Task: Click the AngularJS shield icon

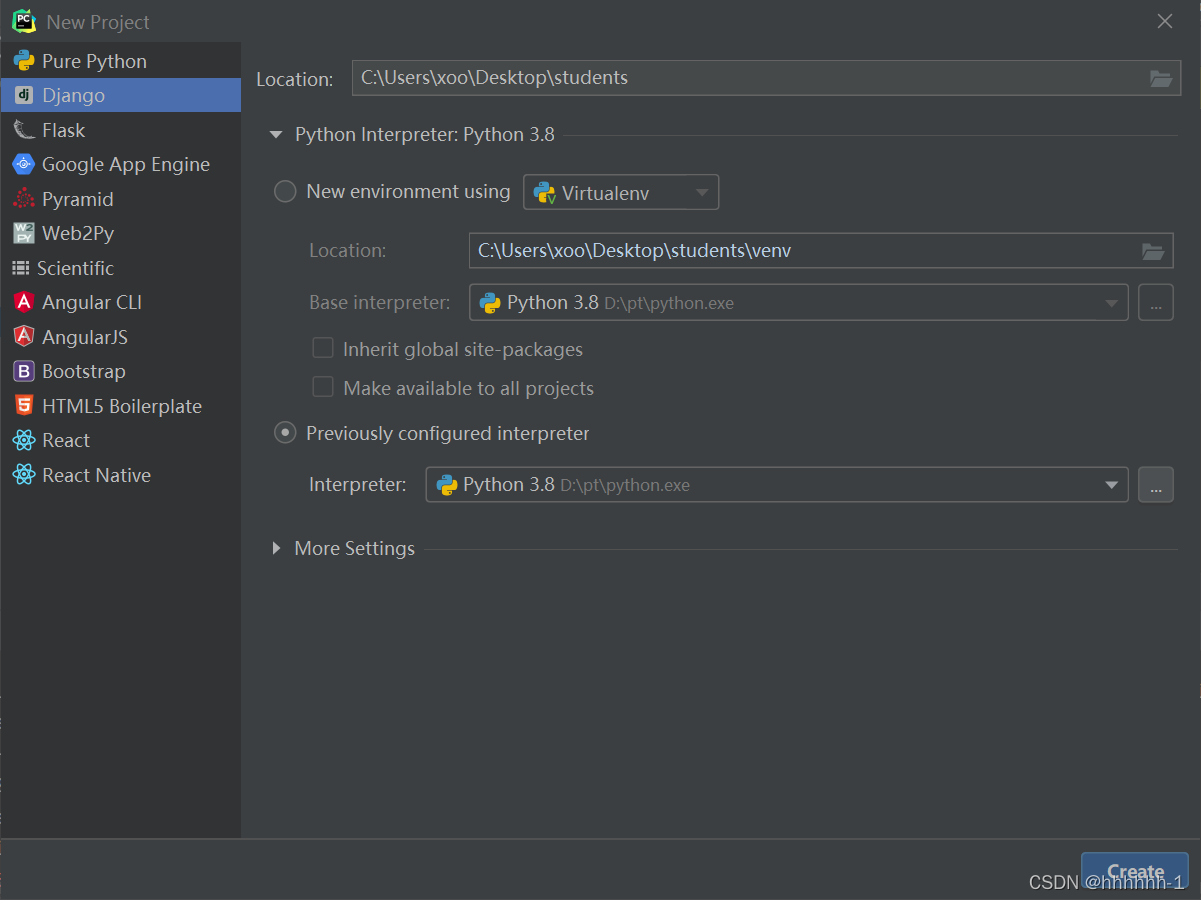Action: click(x=24, y=337)
